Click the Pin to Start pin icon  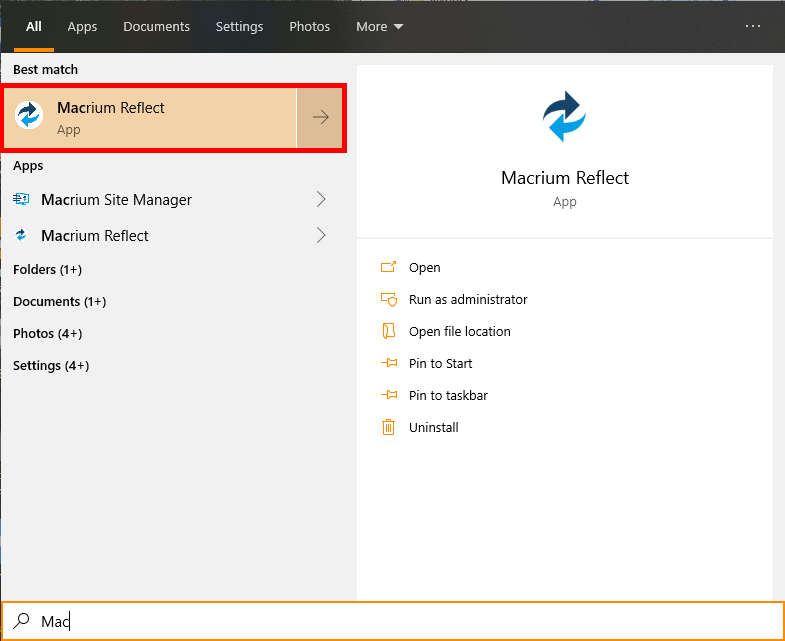389,363
